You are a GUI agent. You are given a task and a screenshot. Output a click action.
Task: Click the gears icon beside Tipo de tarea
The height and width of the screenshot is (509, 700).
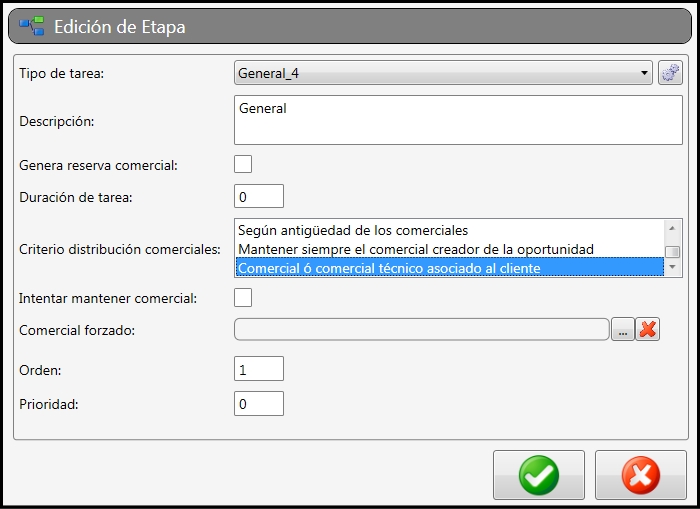pyautogui.click(x=670, y=73)
